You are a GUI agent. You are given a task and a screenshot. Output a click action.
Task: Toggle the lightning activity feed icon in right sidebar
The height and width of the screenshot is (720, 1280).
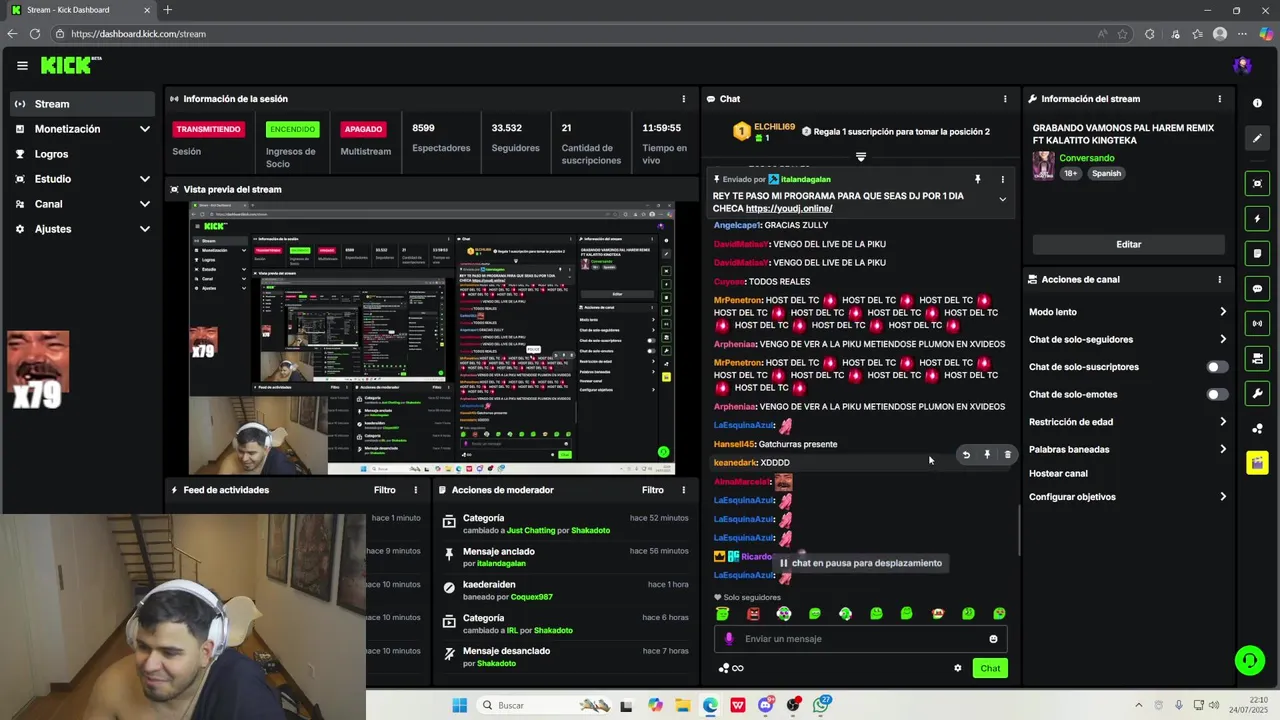click(x=1257, y=218)
